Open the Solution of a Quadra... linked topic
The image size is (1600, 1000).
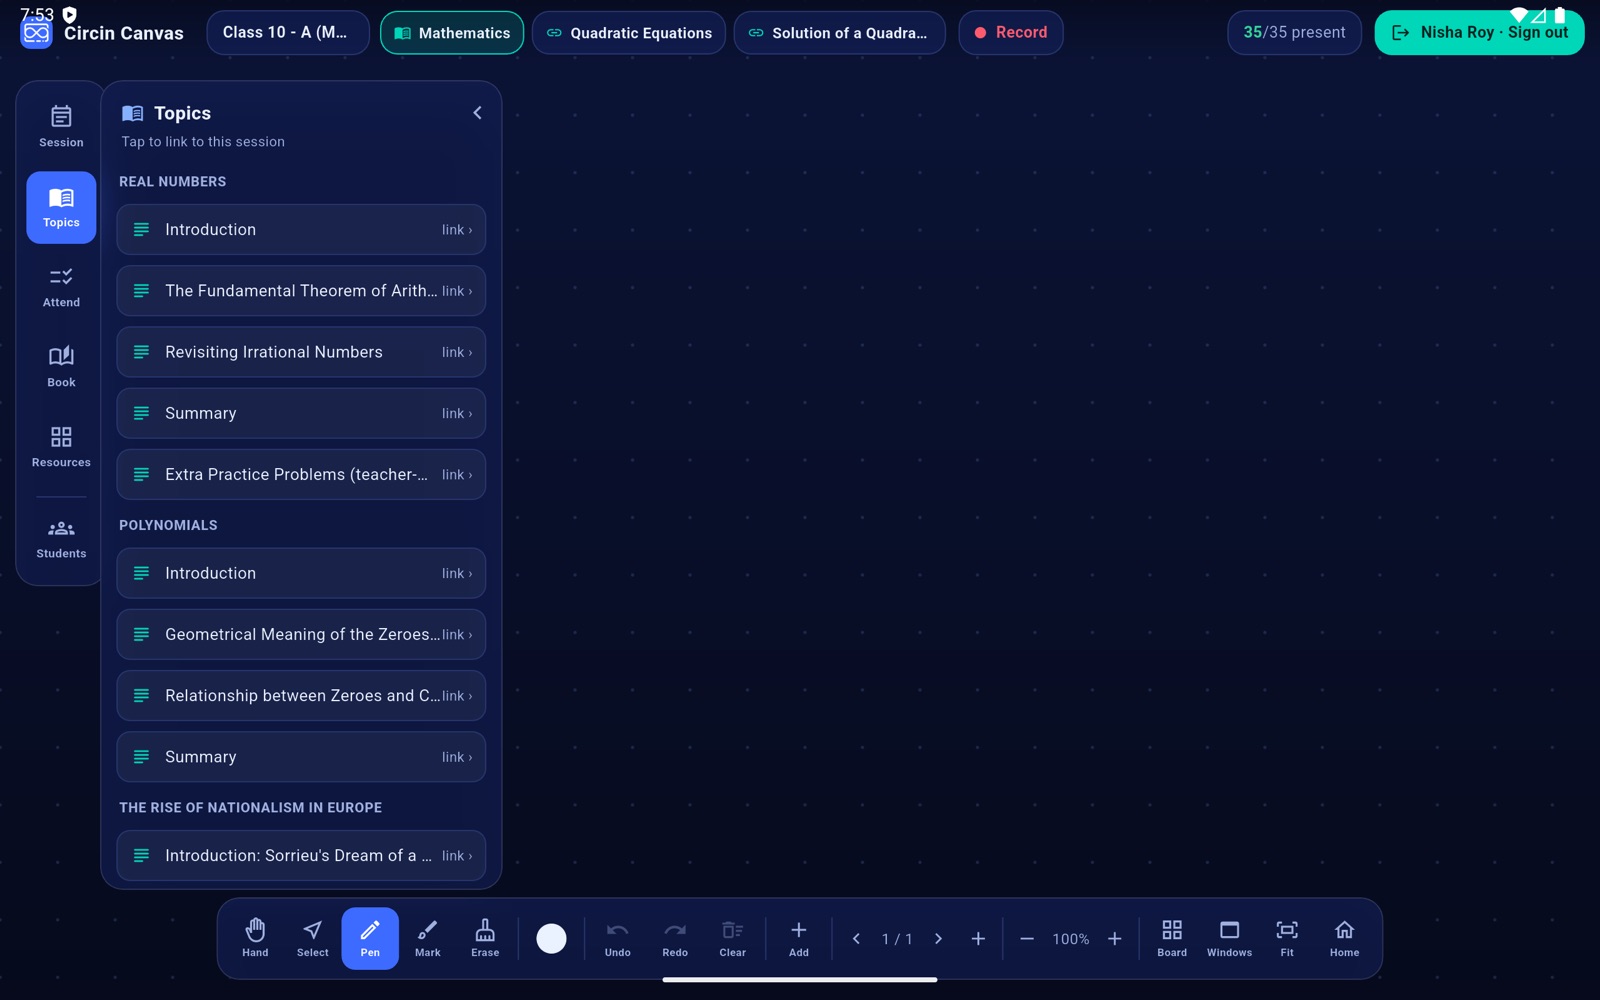coord(839,33)
